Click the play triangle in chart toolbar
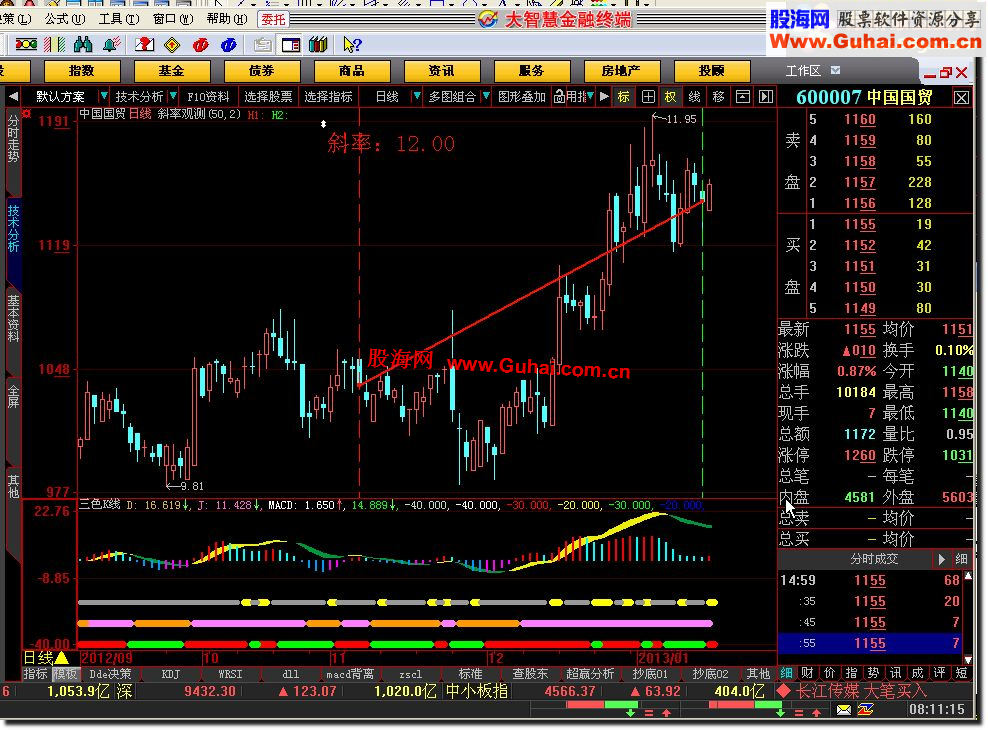Viewport: 988px width, 730px height. (604, 96)
